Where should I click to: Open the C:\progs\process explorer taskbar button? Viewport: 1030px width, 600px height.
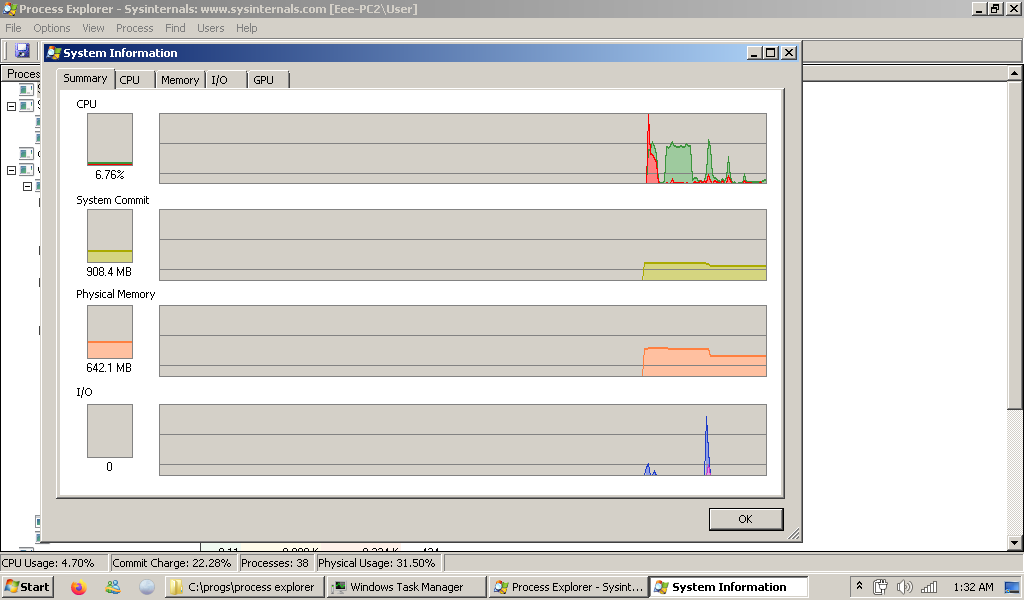click(x=244, y=587)
